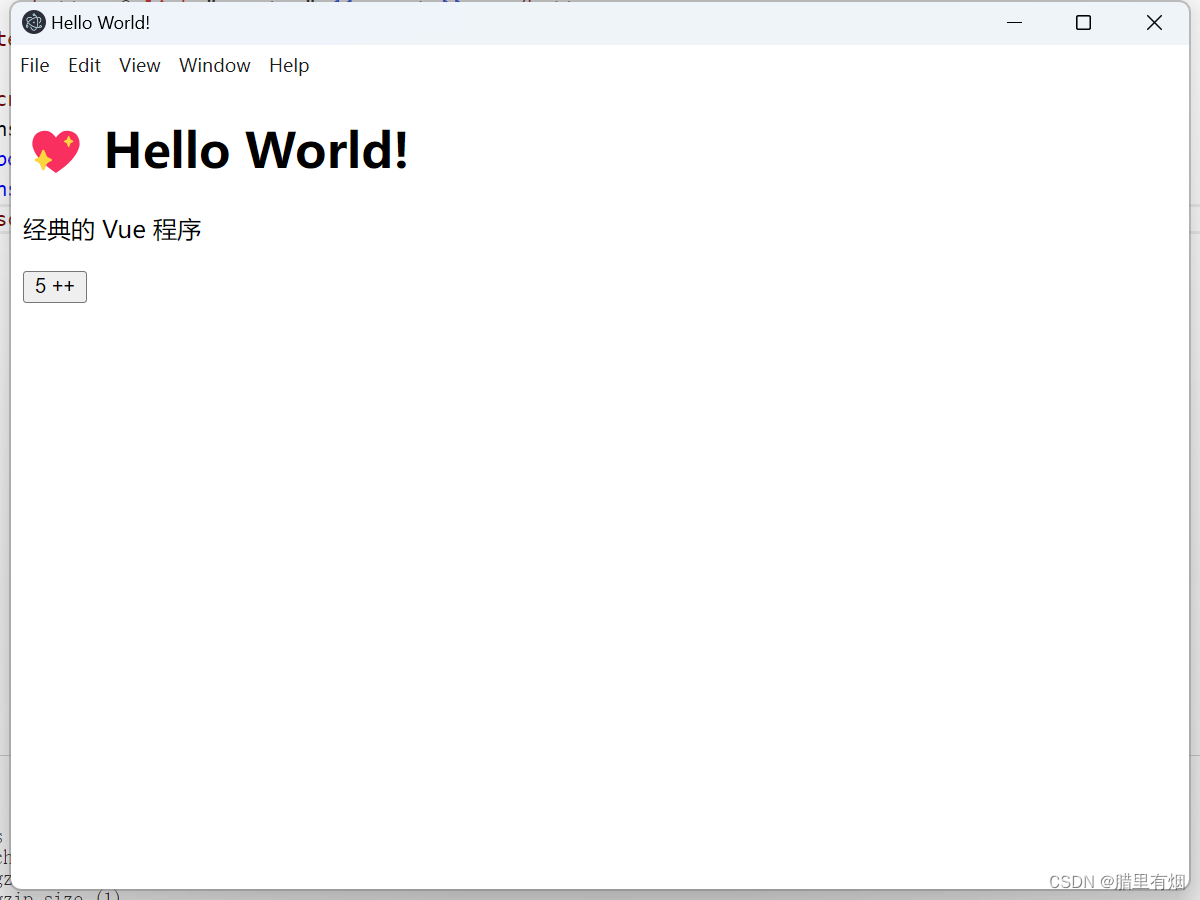The image size is (1200, 900).
Task: Open the View menu
Action: tap(139, 65)
